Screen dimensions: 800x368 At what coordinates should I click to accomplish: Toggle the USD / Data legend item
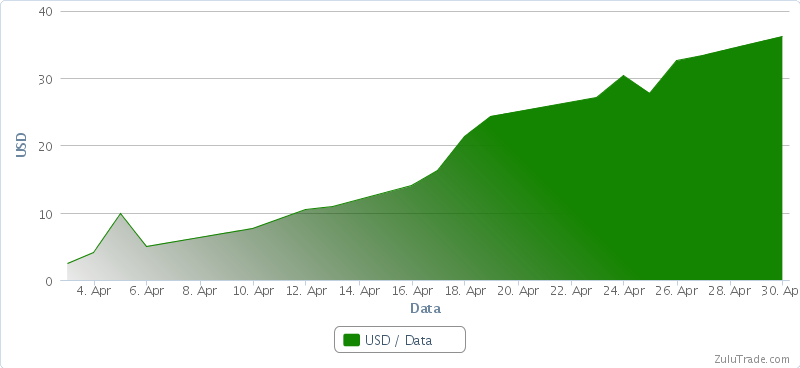point(399,340)
